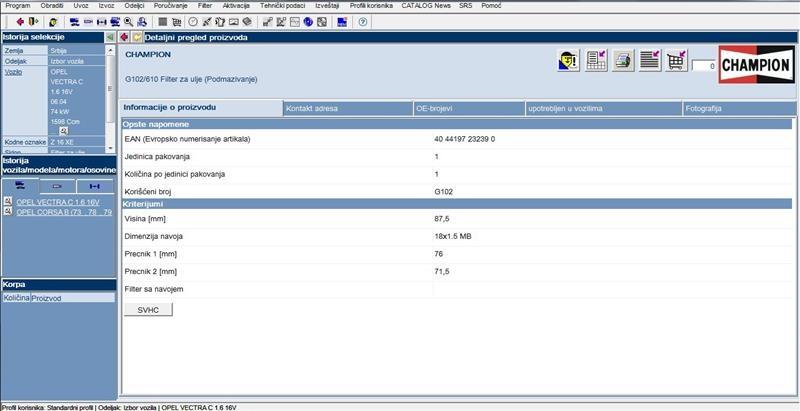Click red back arrow beside Detaljni pregled proizvoda
Viewport: 800px width, 411px height.
124,37
